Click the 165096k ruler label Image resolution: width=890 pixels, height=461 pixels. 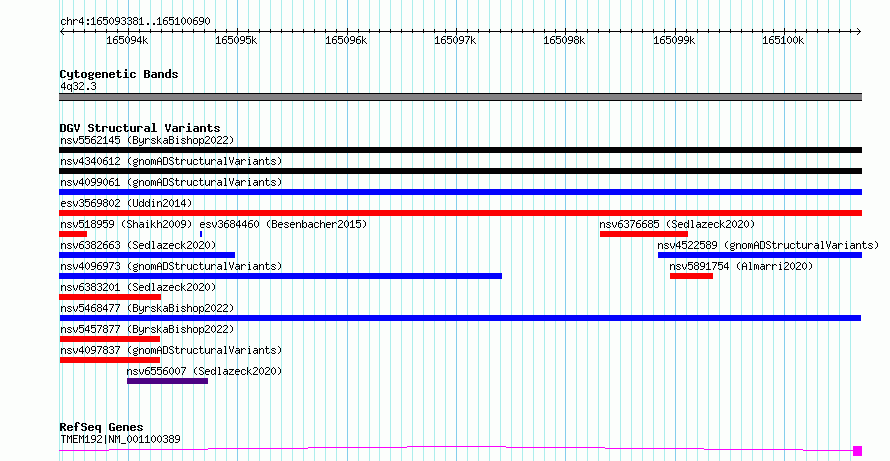pos(346,40)
